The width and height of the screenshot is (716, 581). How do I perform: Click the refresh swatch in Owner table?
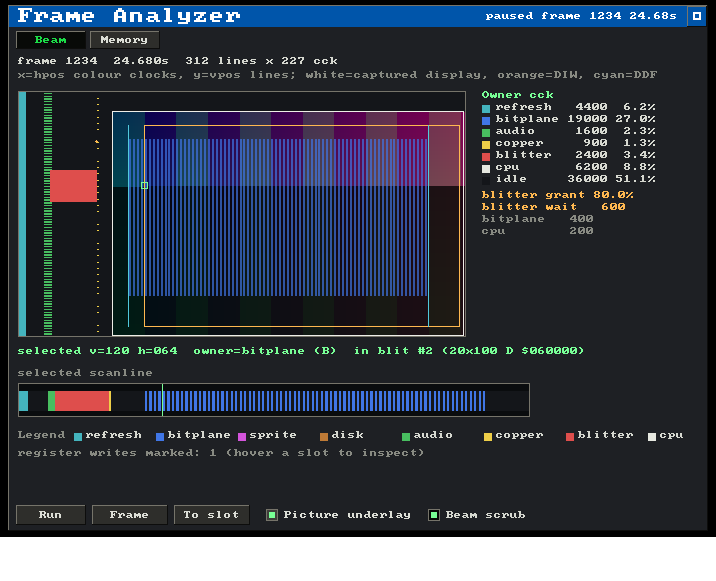486,109
